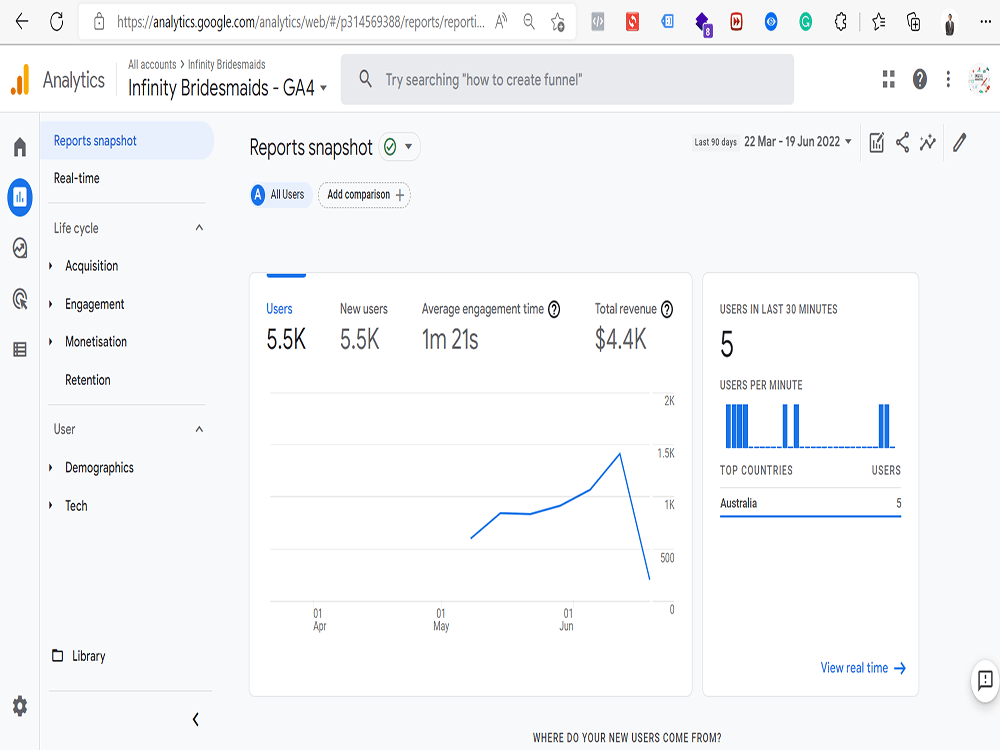Go back with the browser back arrow

pyautogui.click(x=22, y=22)
